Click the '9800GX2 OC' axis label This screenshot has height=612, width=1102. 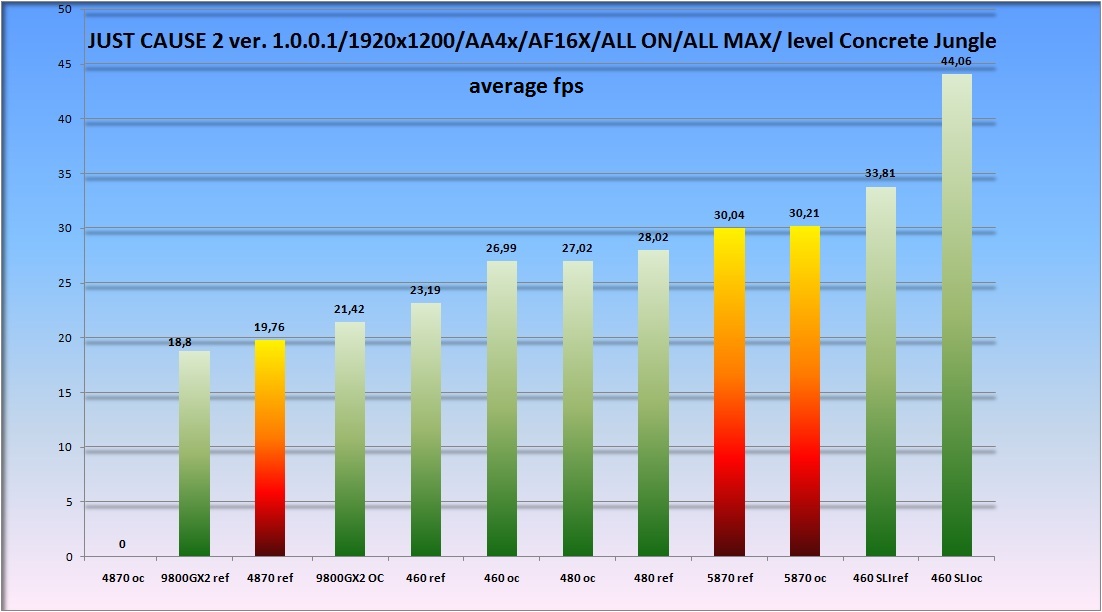pyautogui.click(x=350, y=578)
